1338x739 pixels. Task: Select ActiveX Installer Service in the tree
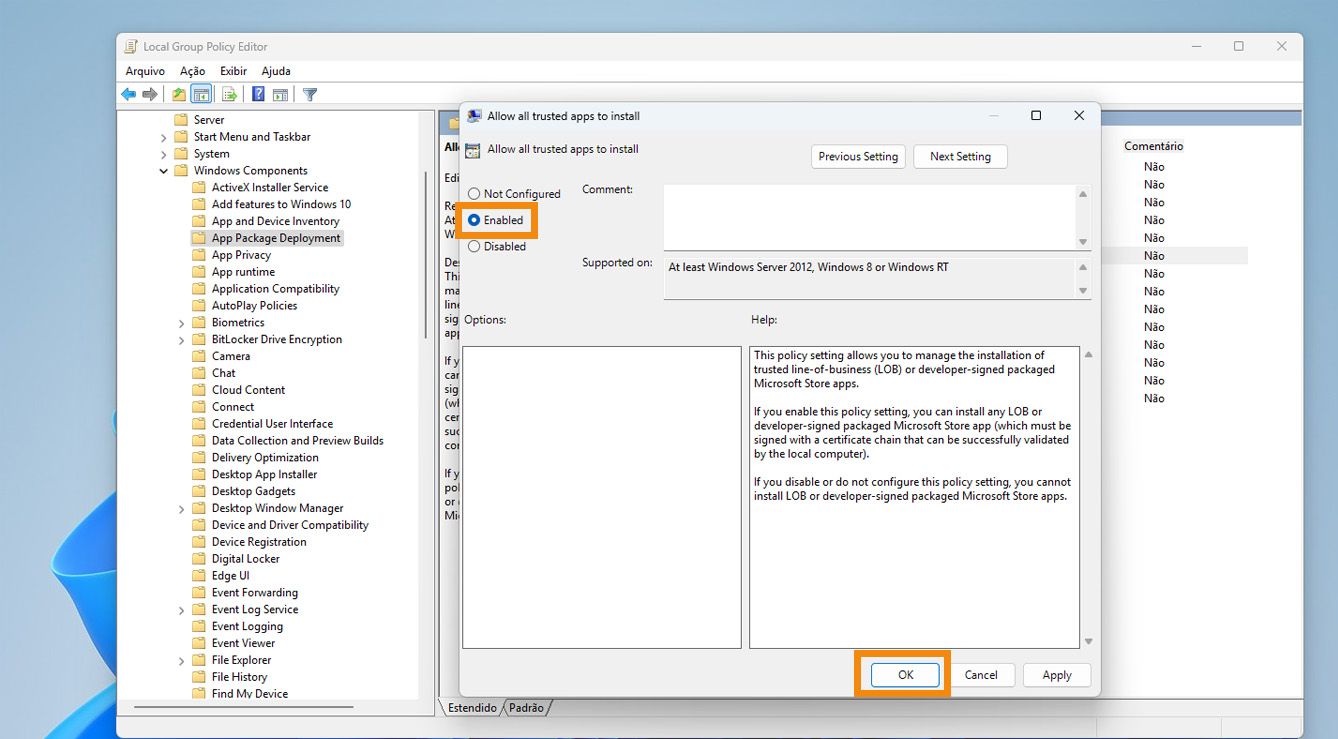pyautogui.click(x=270, y=187)
